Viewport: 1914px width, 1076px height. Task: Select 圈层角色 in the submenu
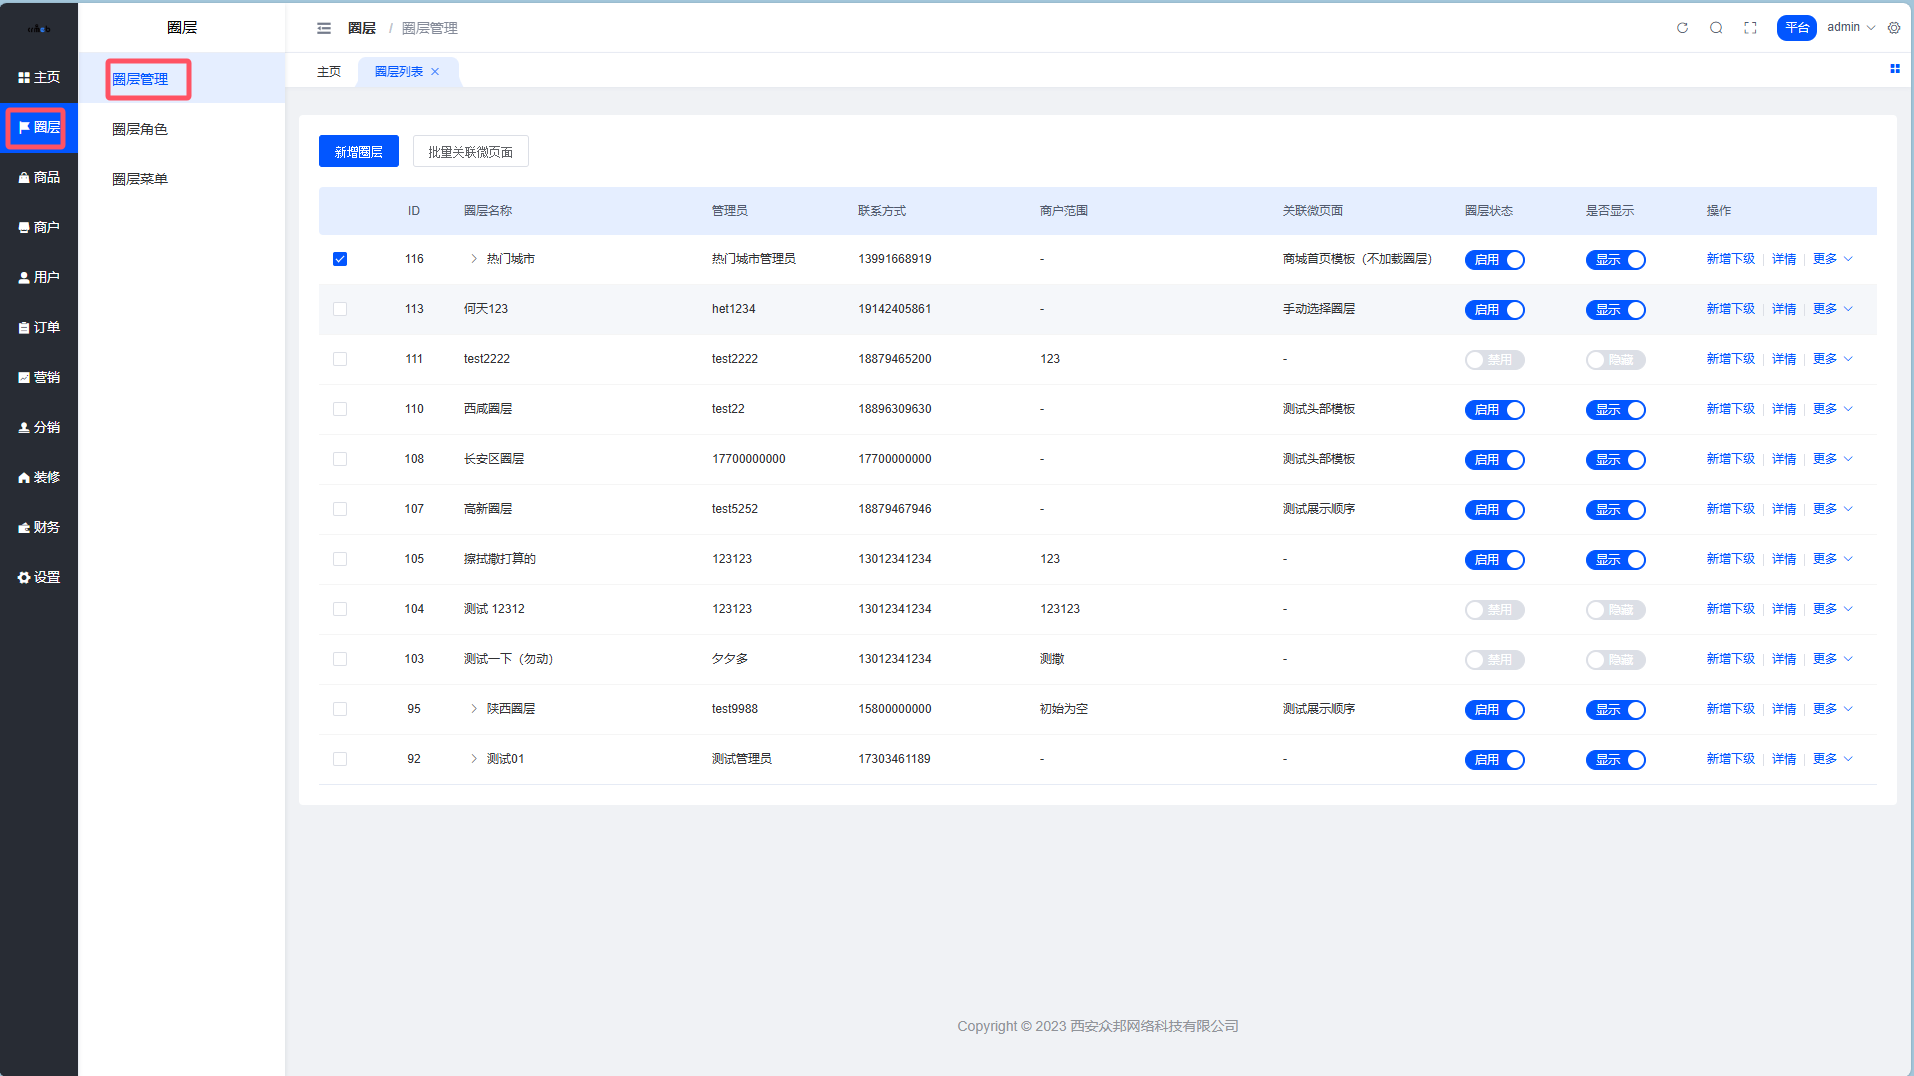pyautogui.click(x=140, y=129)
